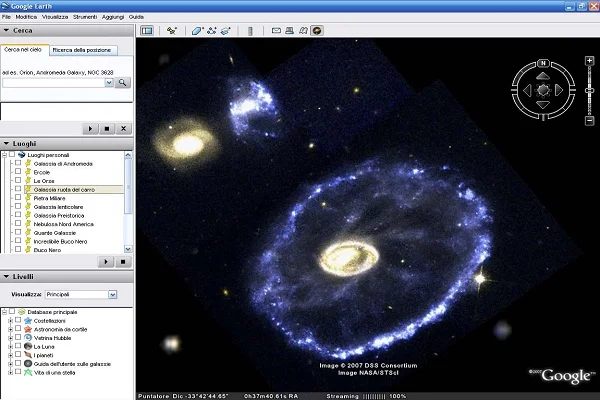
Task: Enable the Galassia di Andromeda checkbox
Action: (17, 163)
